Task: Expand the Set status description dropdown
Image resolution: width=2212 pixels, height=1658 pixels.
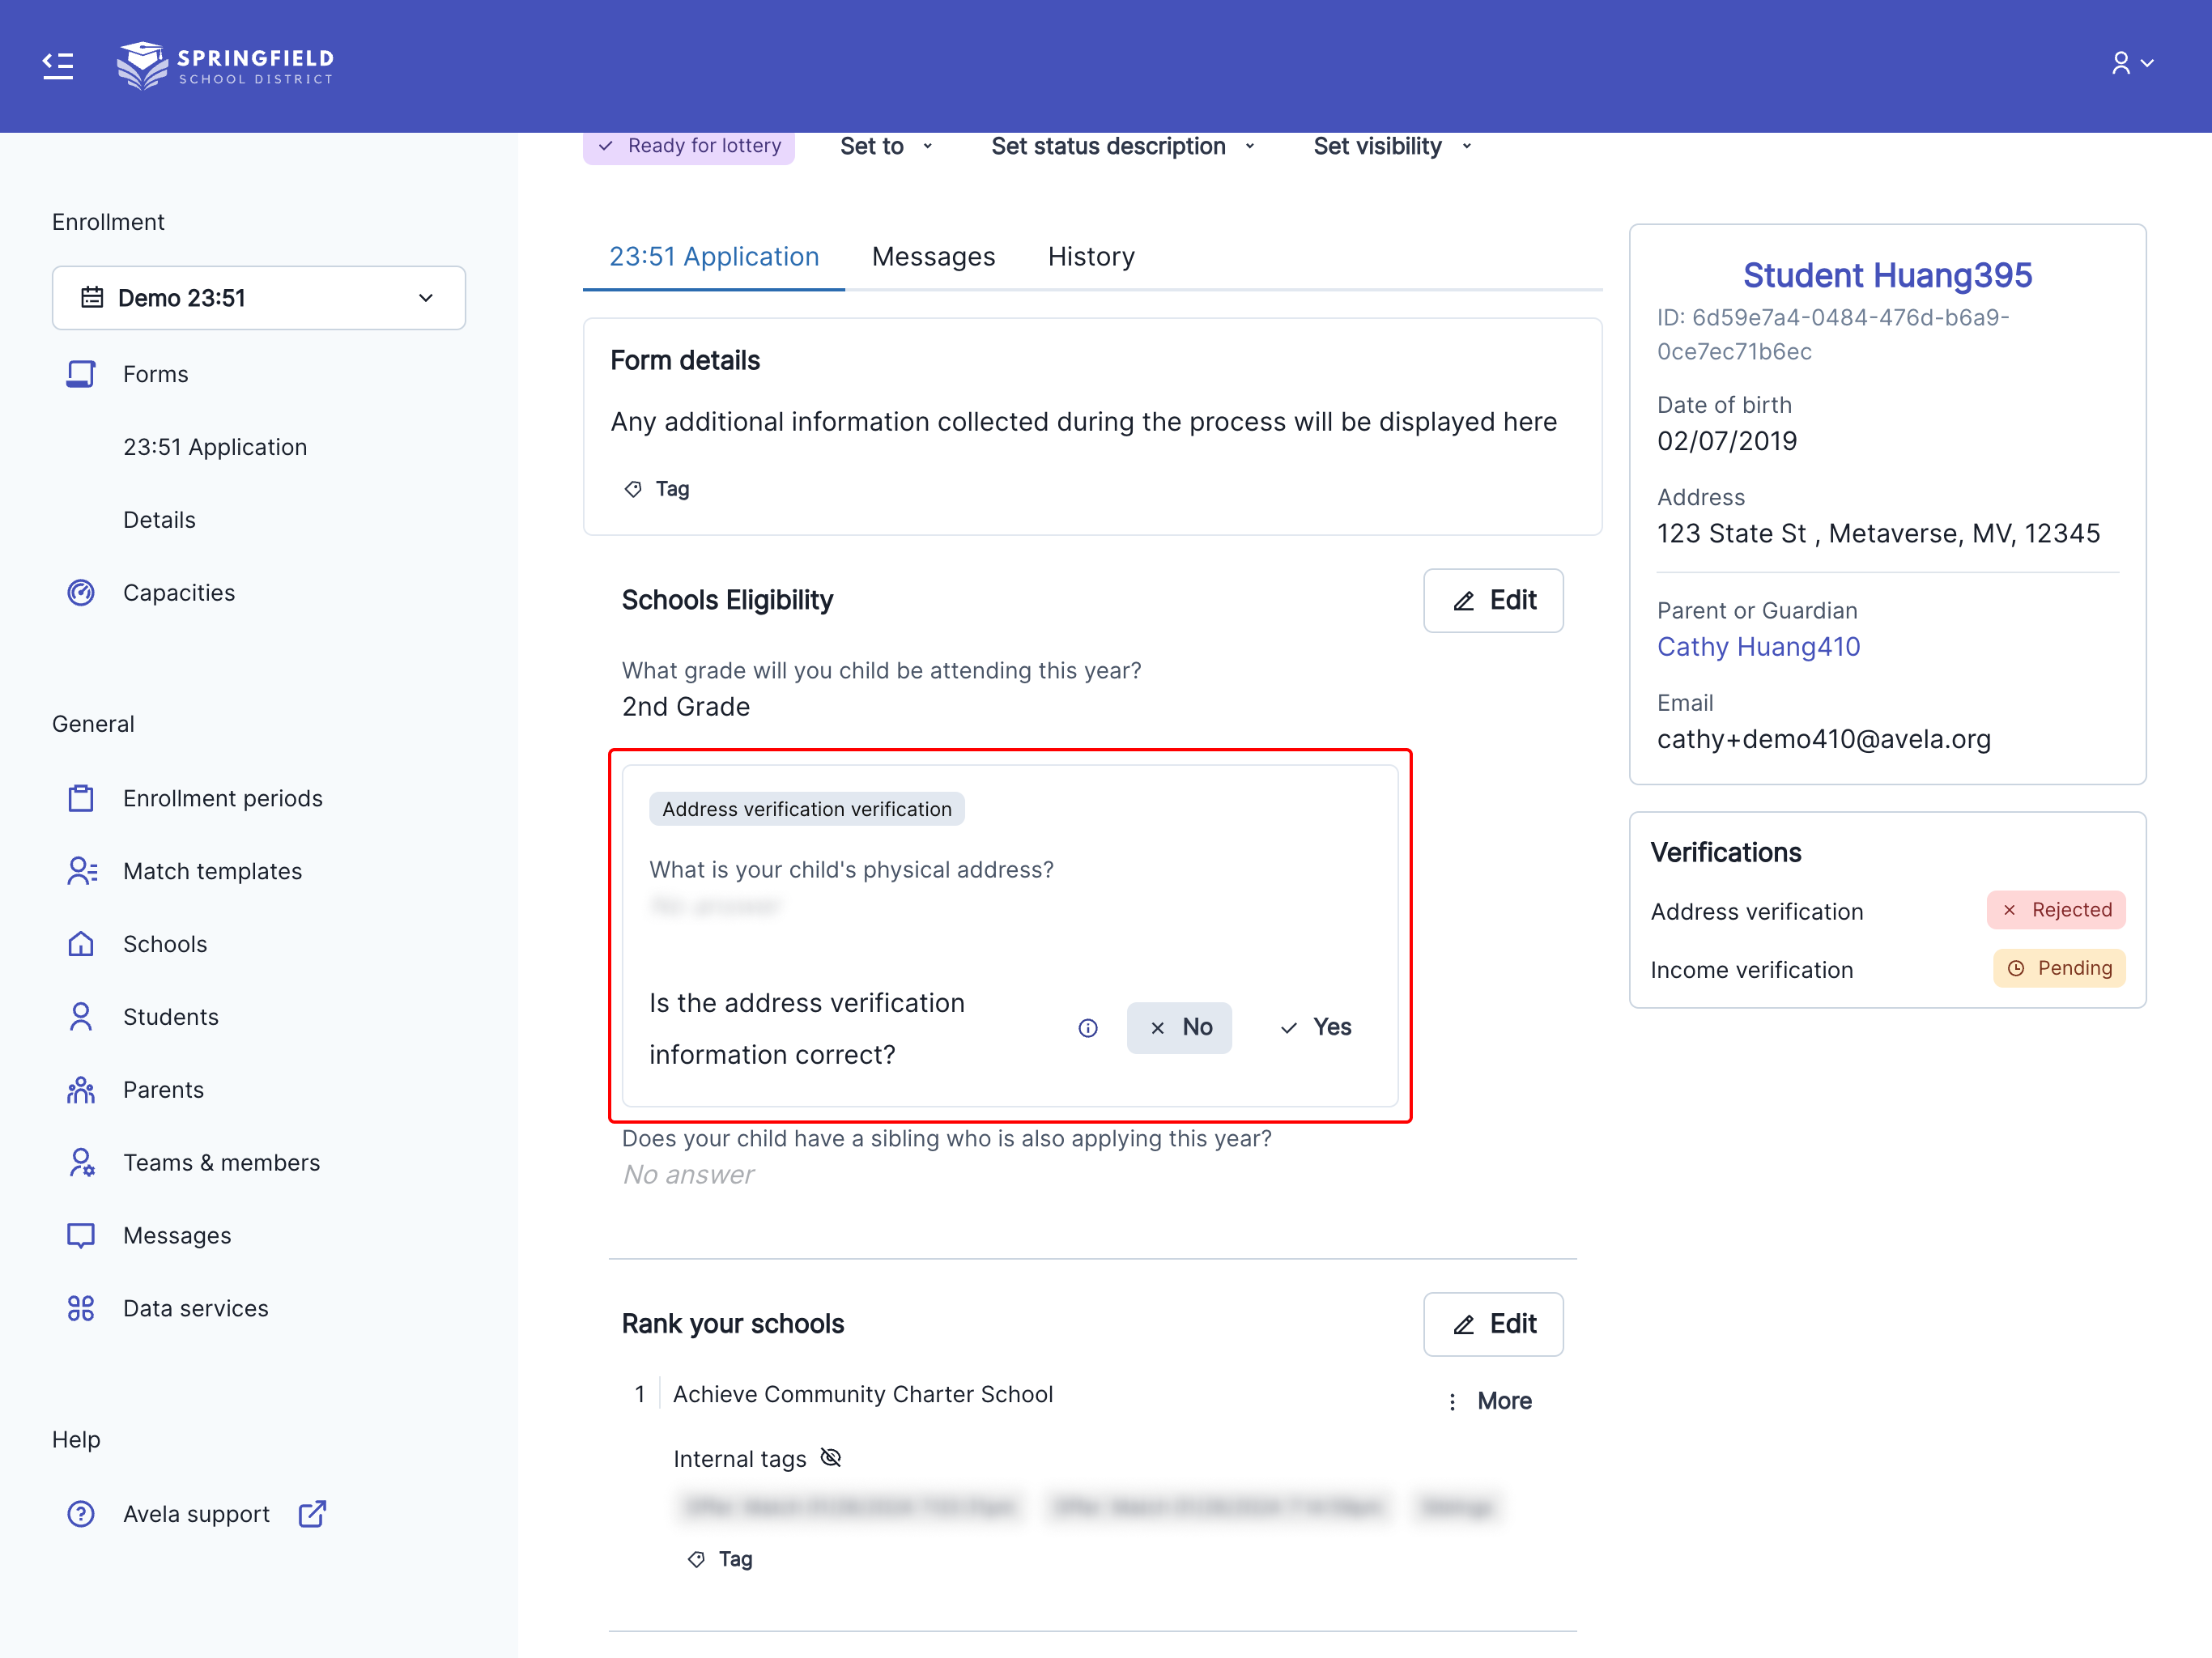Action: coord(1122,146)
